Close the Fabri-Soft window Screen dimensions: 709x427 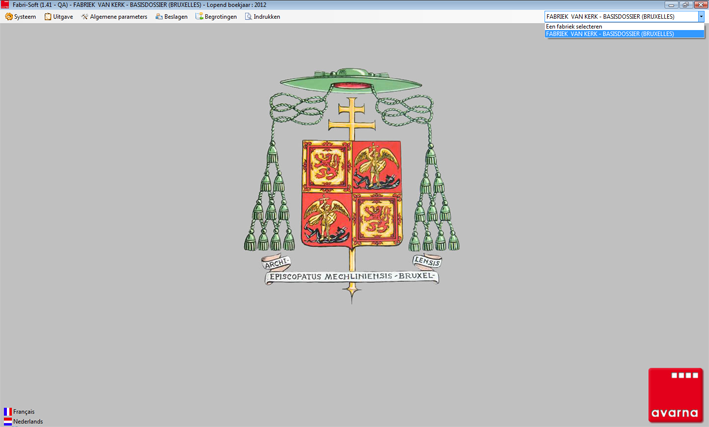pyautogui.click(x=700, y=5)
